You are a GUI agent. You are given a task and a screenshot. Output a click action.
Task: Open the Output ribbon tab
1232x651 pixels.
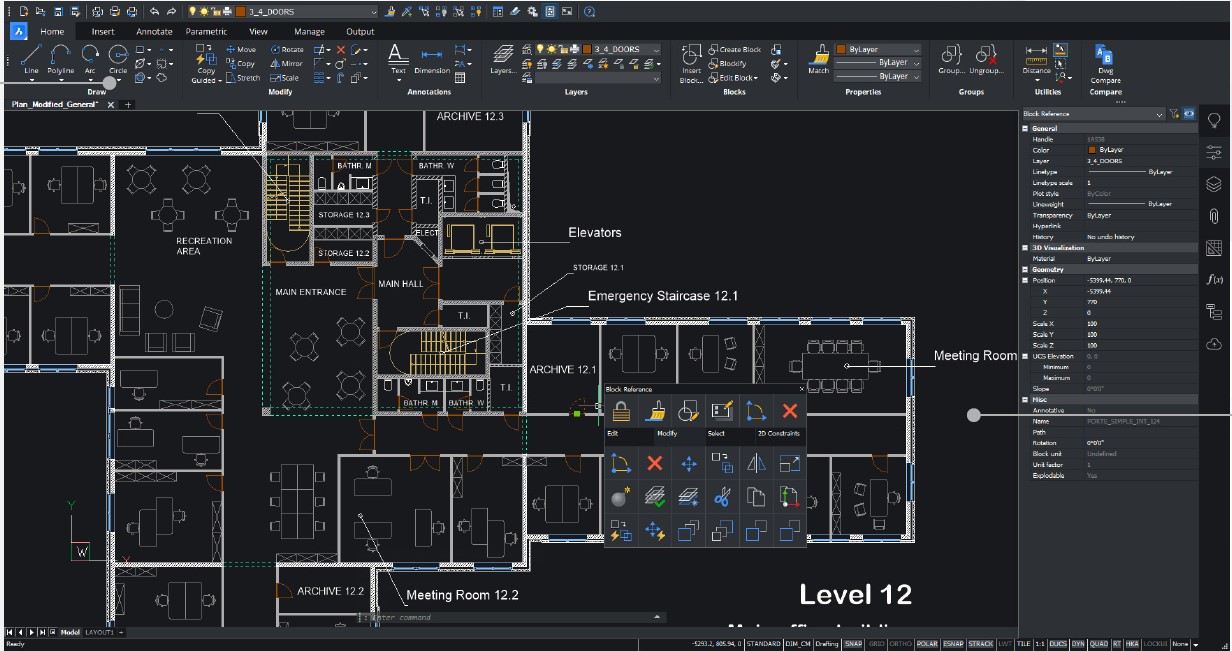361,30
